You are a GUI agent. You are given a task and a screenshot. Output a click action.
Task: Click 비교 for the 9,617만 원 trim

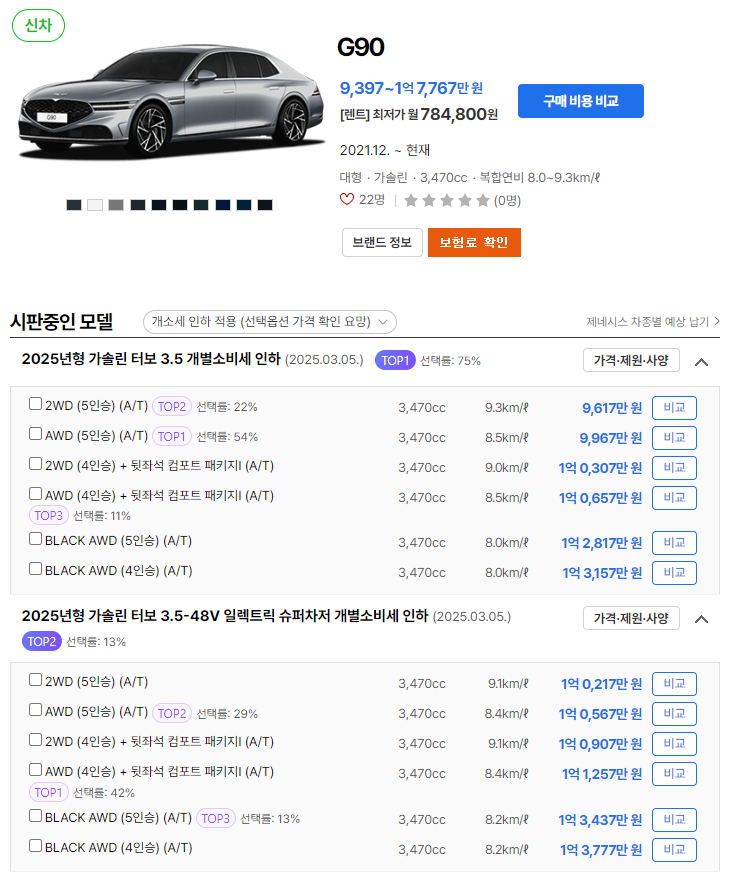(x=674, y=408)
